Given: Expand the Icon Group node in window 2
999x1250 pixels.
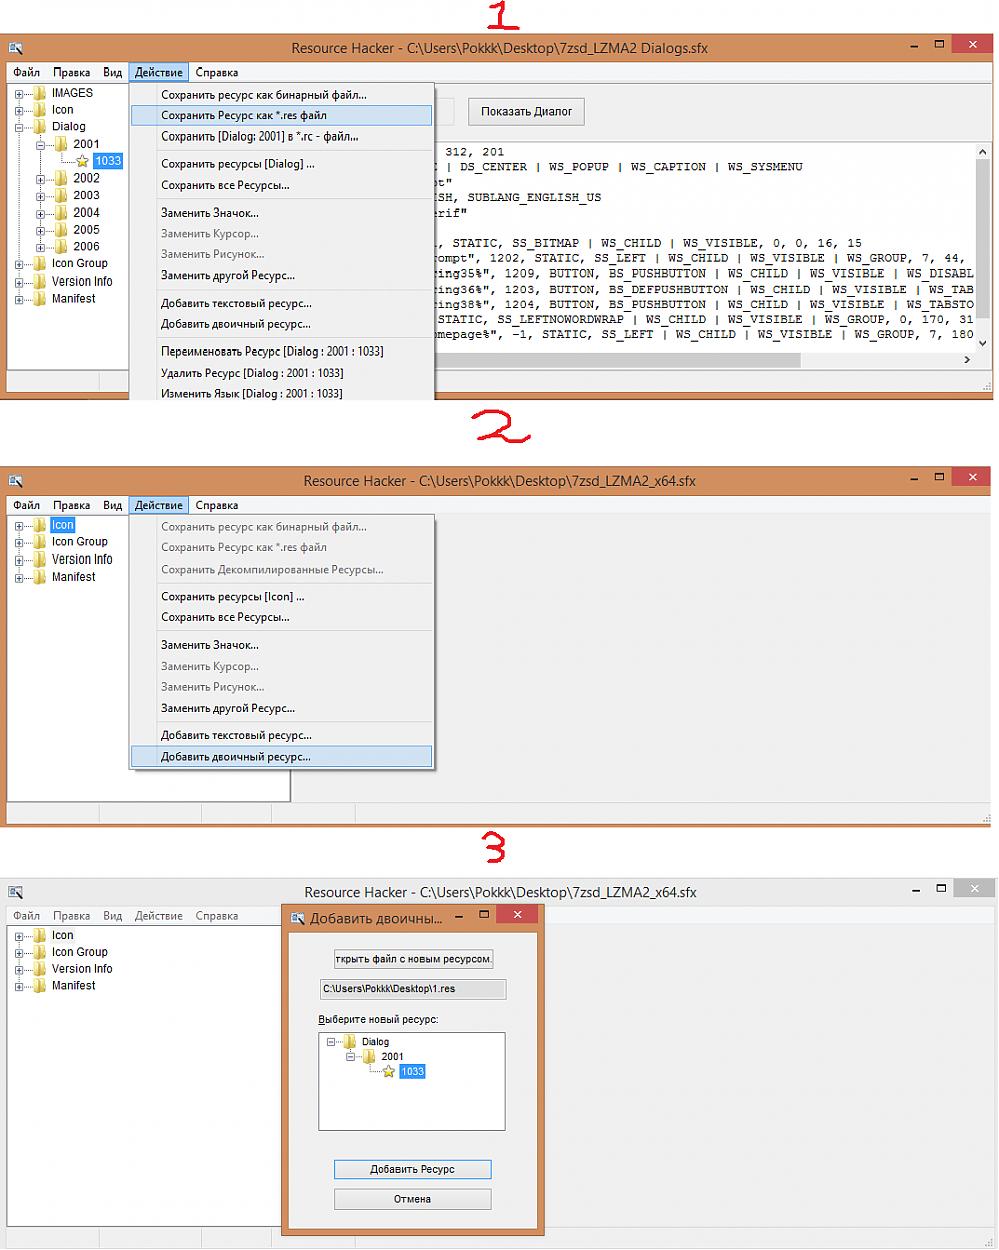Looking at the screenshot, I should [19, 543].
